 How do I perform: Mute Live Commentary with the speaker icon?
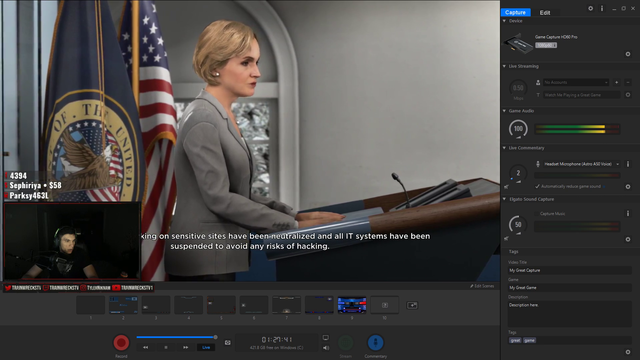point(506,187)
